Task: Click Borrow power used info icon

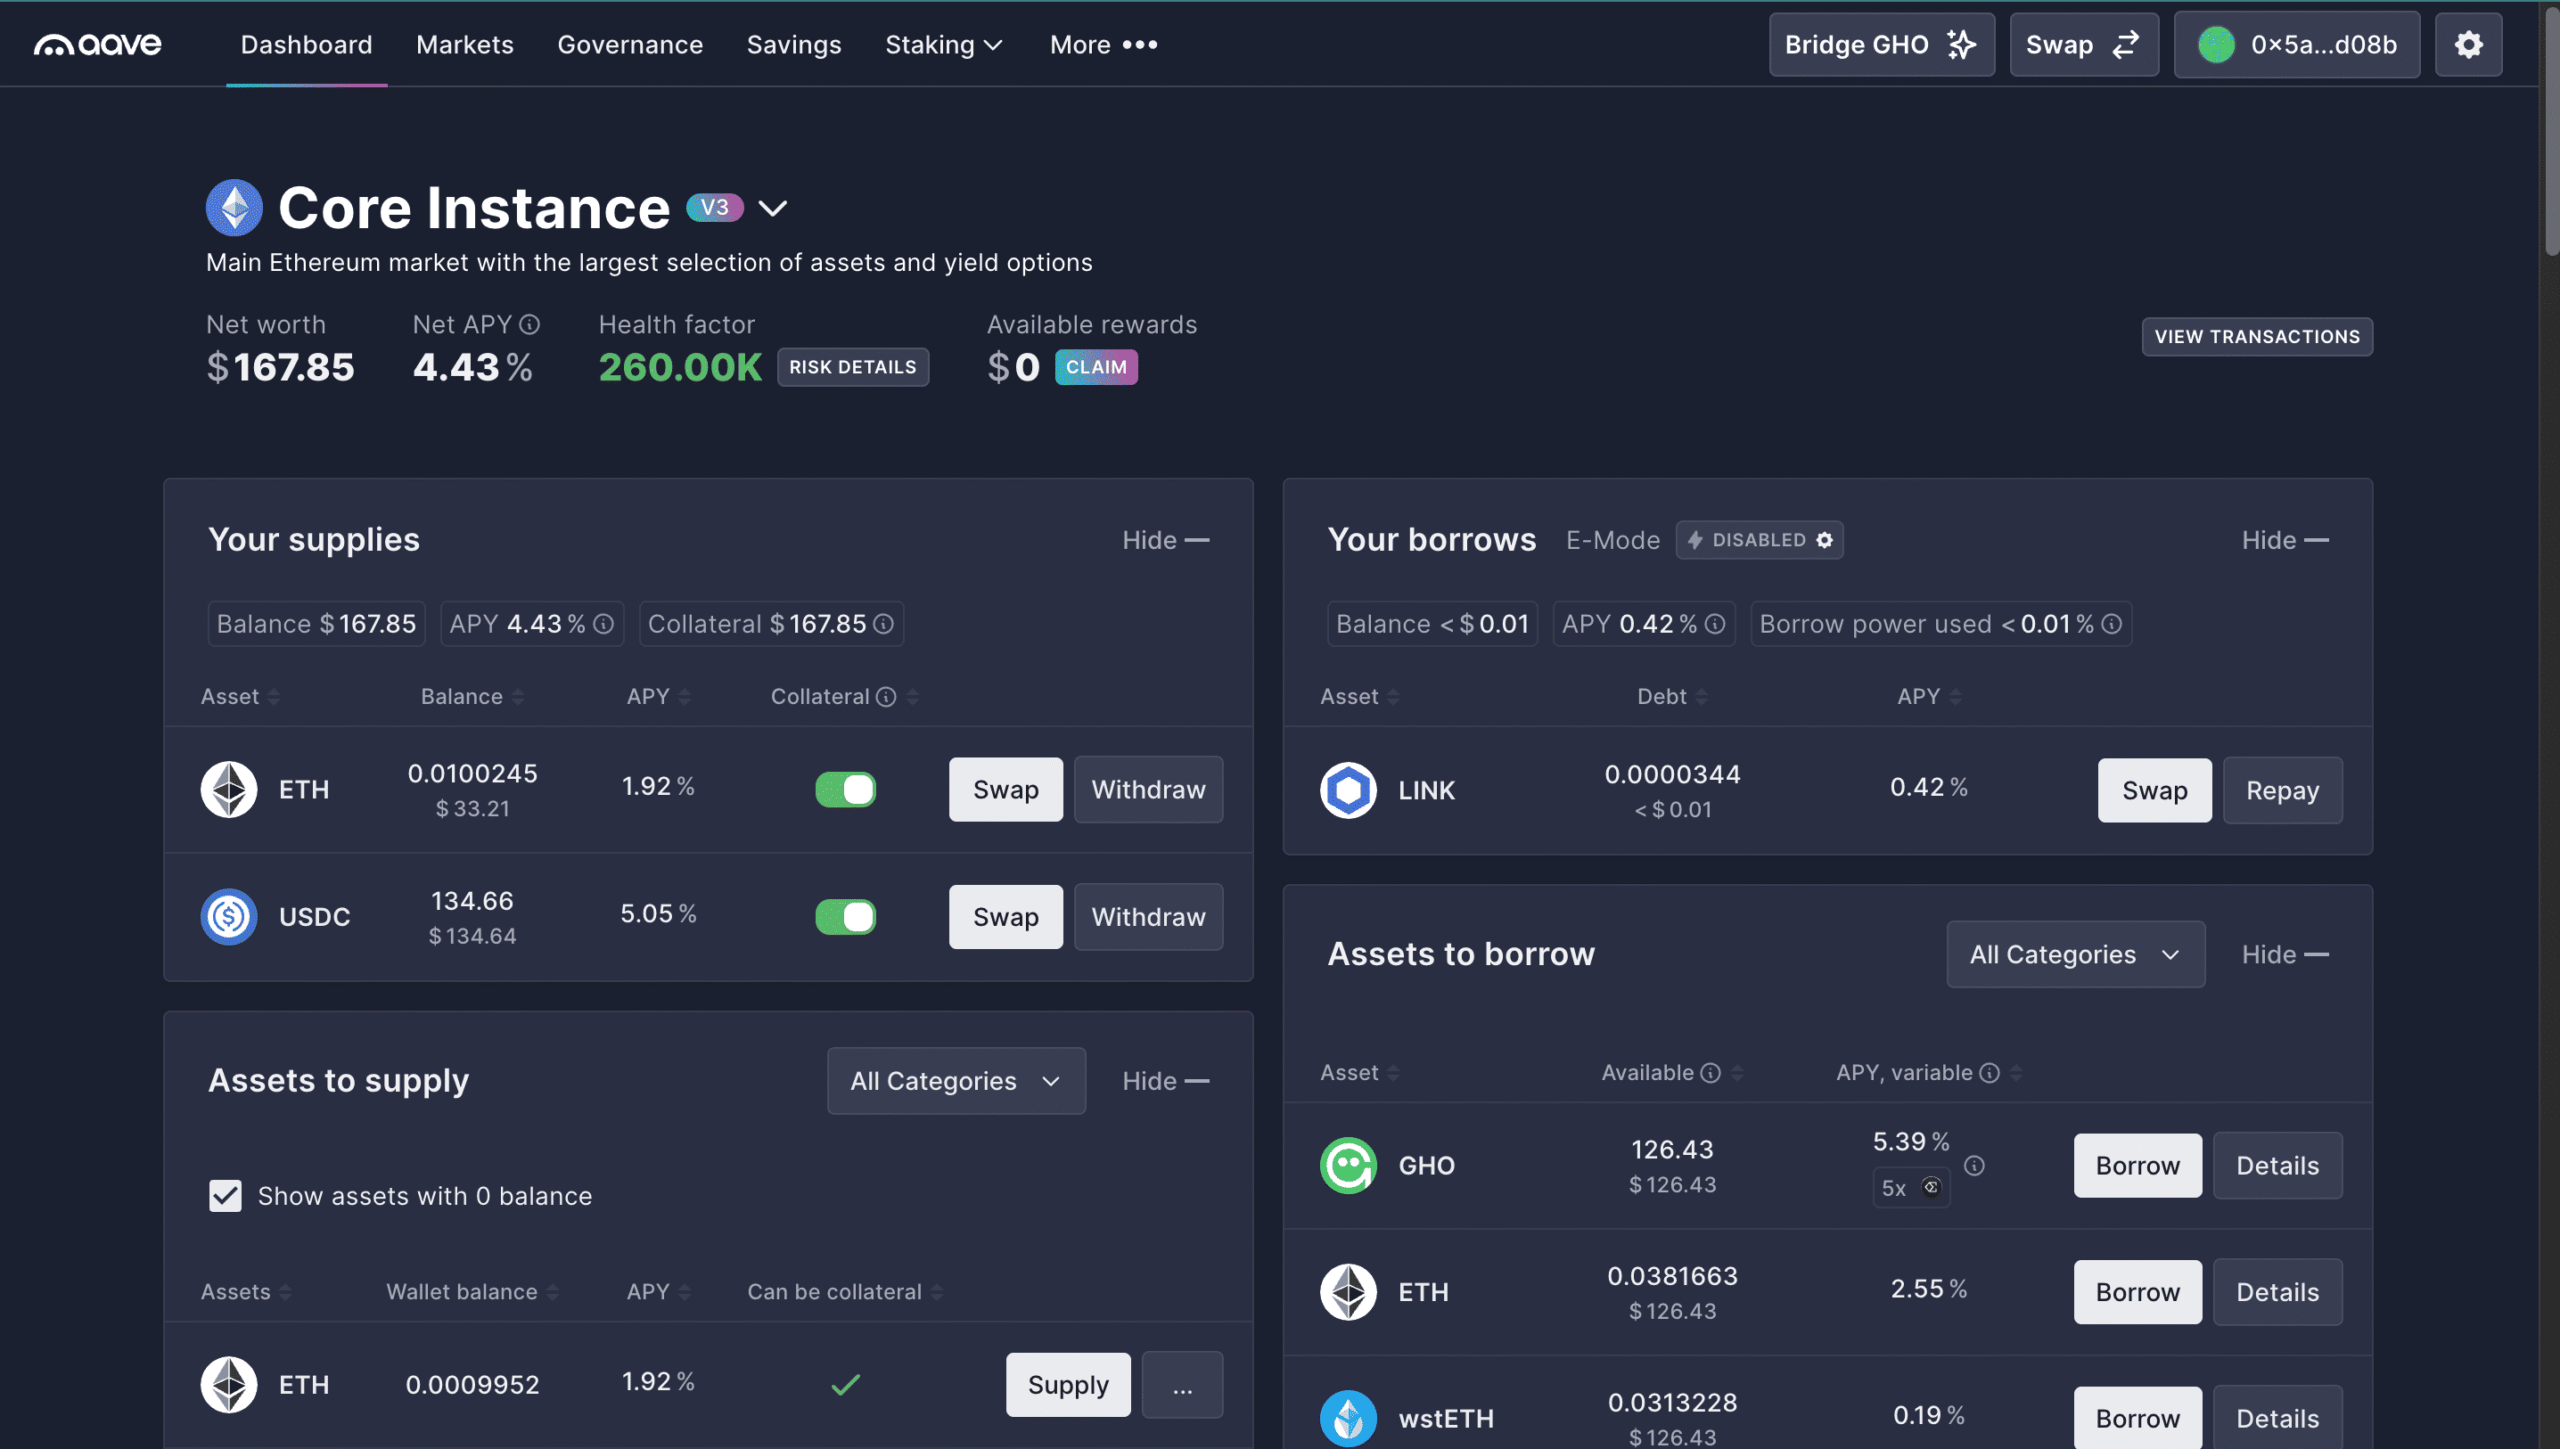Action: [x=2111, y=624]
